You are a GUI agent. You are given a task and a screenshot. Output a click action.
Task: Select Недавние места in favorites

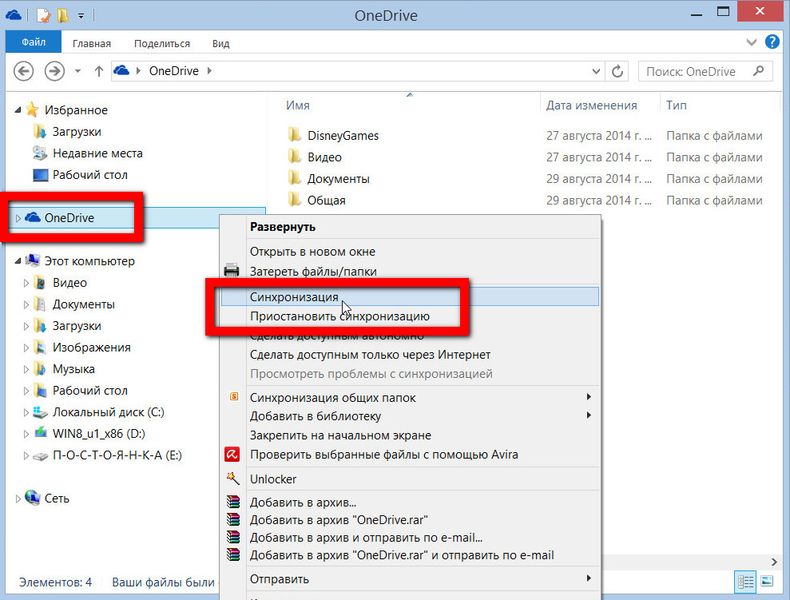point(97,153)
